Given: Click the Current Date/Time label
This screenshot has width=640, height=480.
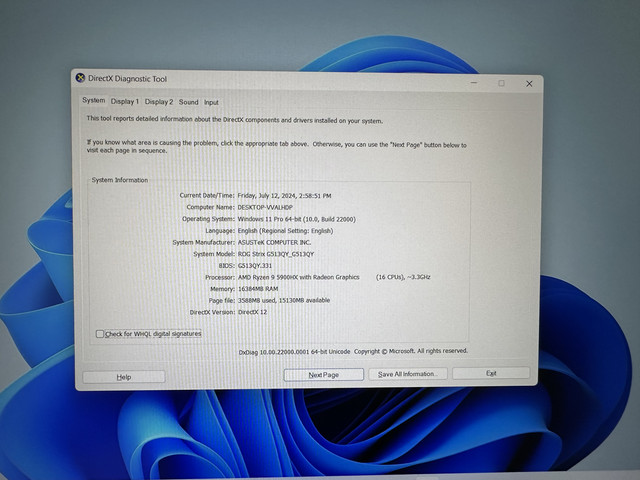Looking at the screenshot, I should pos(207,196).
